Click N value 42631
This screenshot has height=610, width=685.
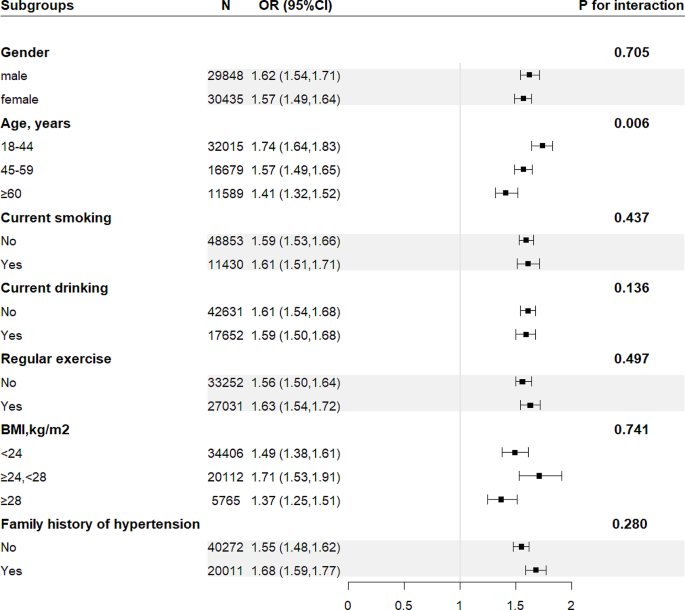point(225,312)
